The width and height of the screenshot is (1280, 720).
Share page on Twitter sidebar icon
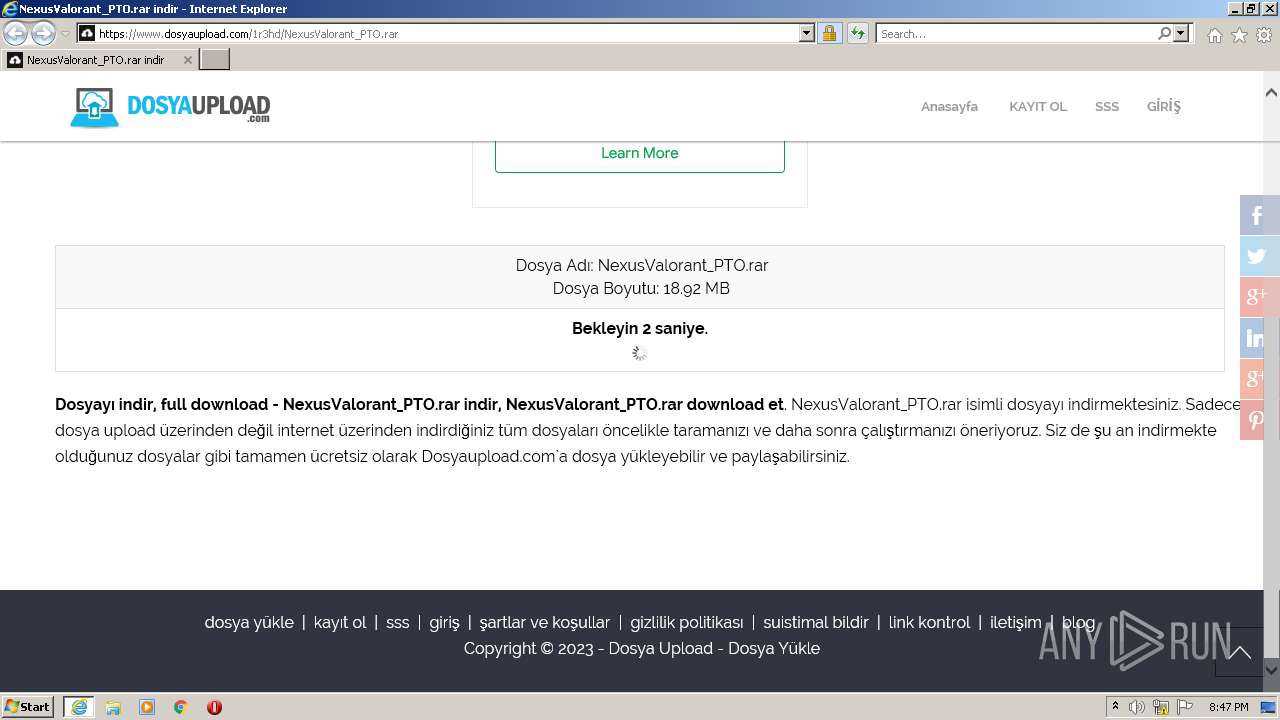point(1259,256)
